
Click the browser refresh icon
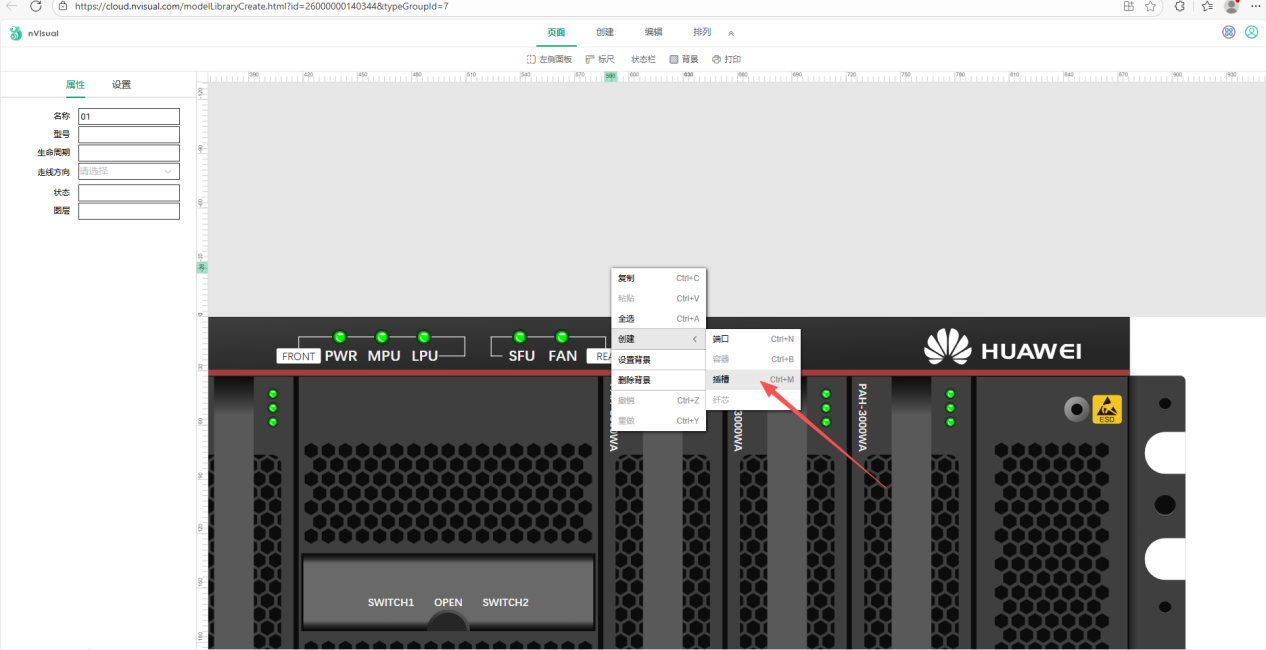[x=35, y=6]
